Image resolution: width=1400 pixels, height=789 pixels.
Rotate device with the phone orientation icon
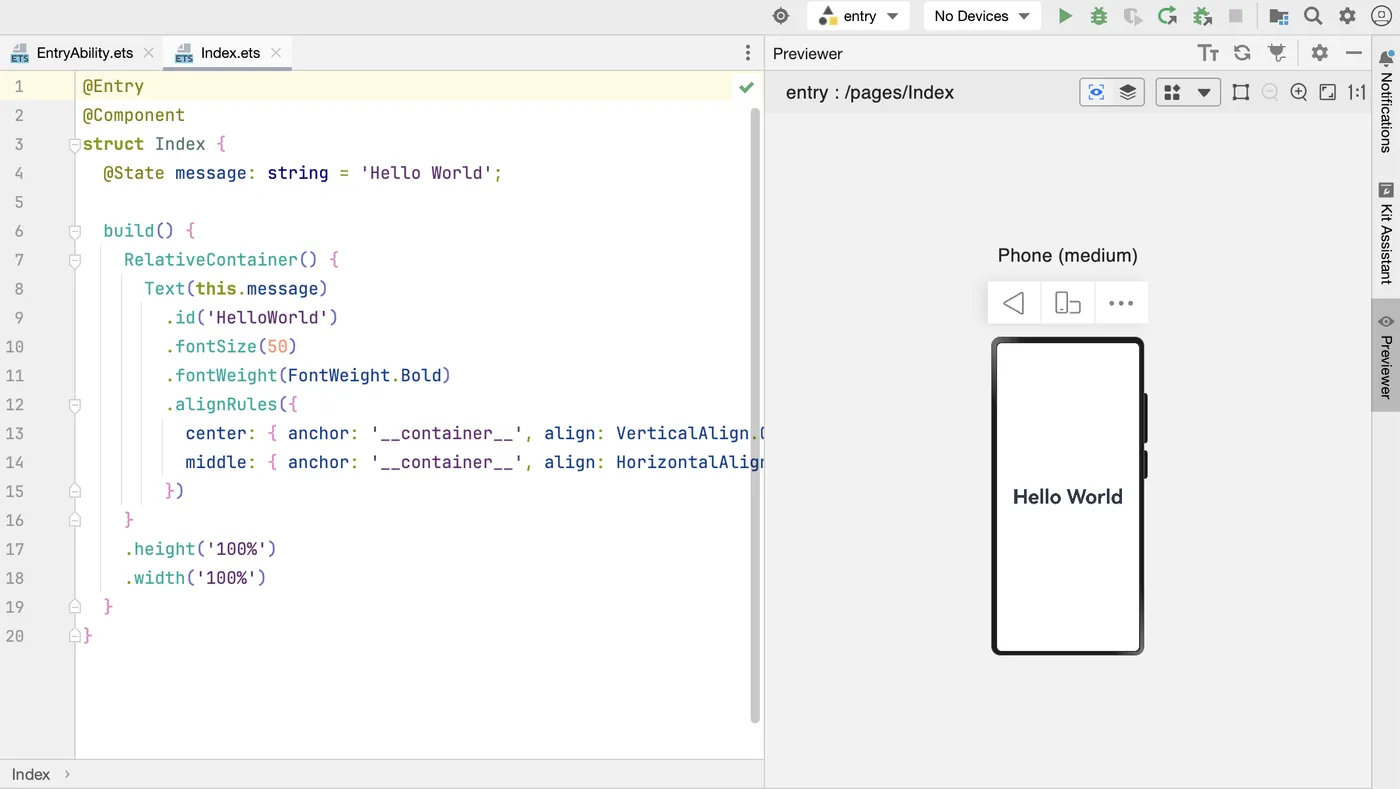1068,303
